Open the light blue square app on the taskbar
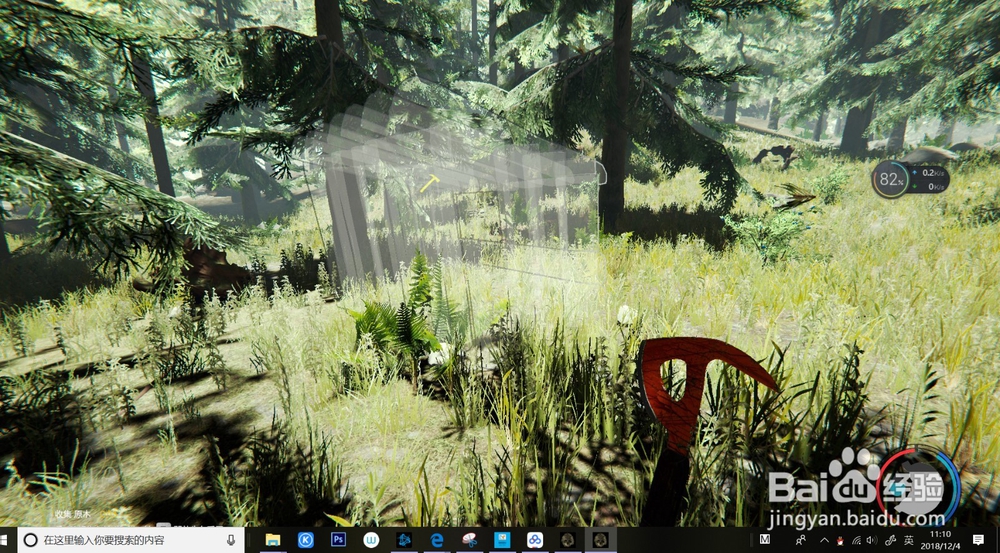This screenshot has height=553, width=1000. coord(502,540)
